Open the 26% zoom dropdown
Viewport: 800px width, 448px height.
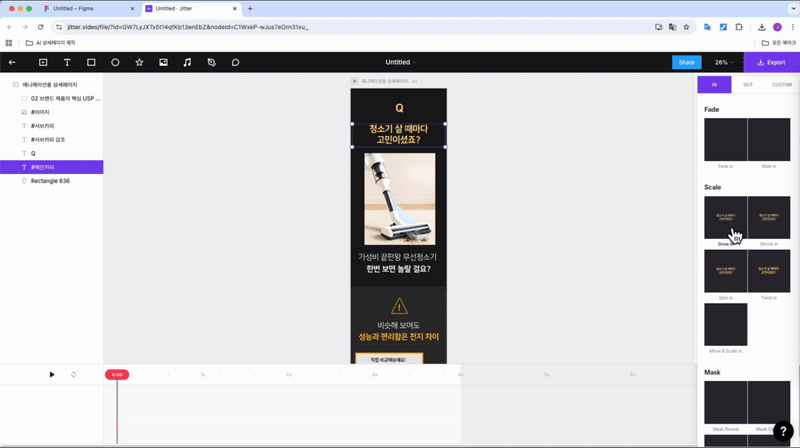[x=724, y=62]
